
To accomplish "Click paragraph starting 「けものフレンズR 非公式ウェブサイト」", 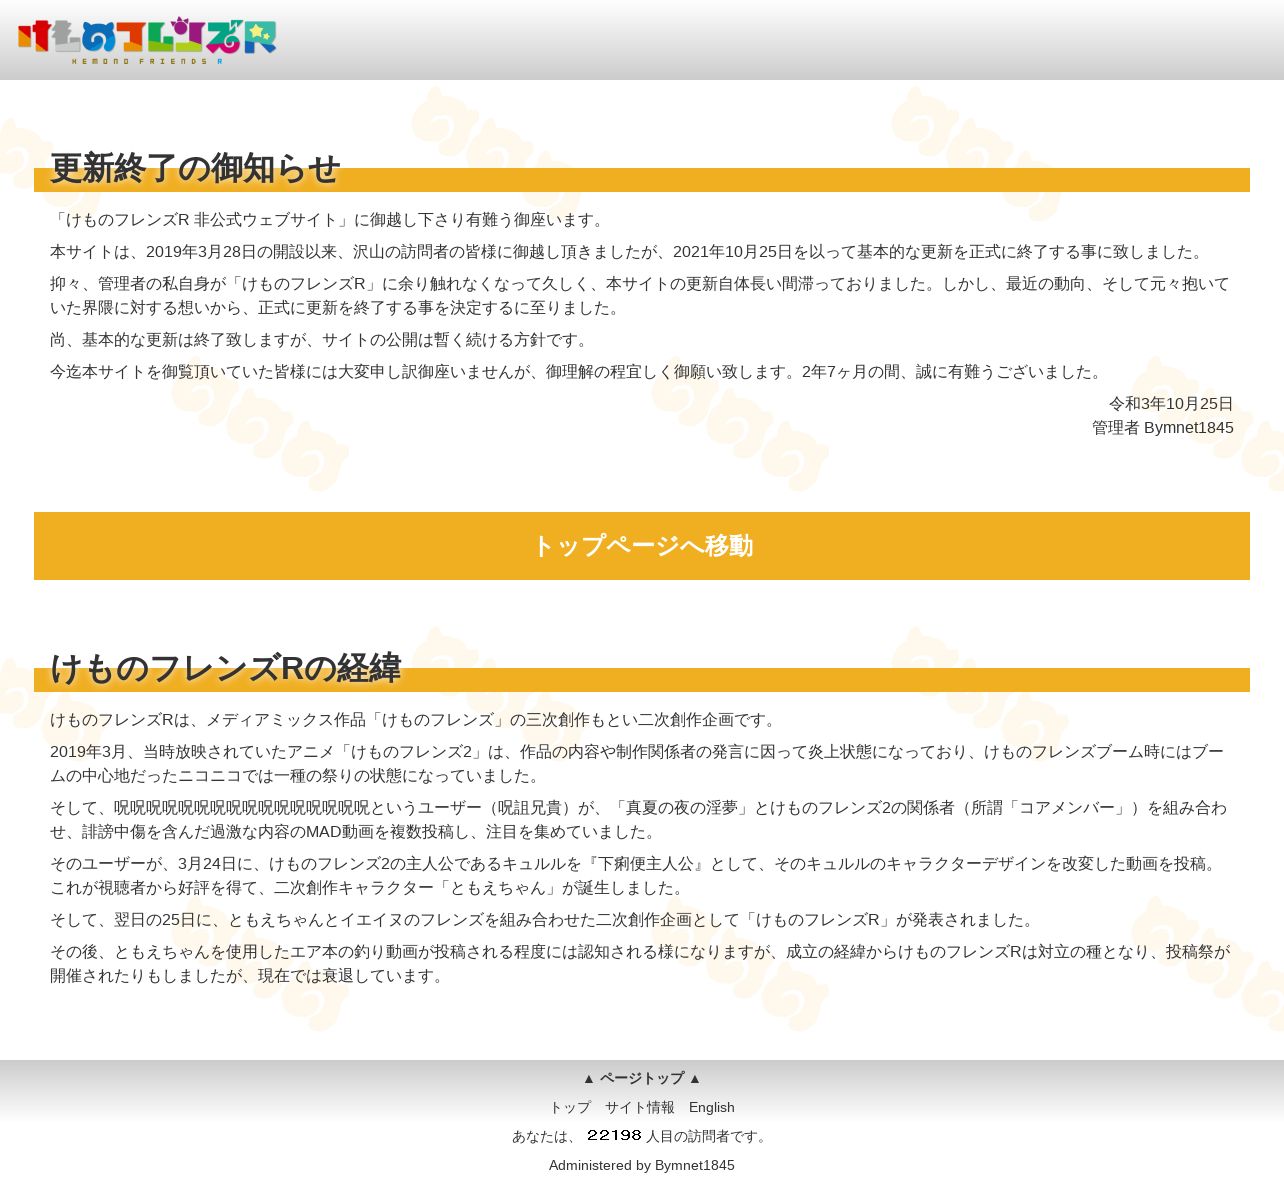I will tap(330, 220).
